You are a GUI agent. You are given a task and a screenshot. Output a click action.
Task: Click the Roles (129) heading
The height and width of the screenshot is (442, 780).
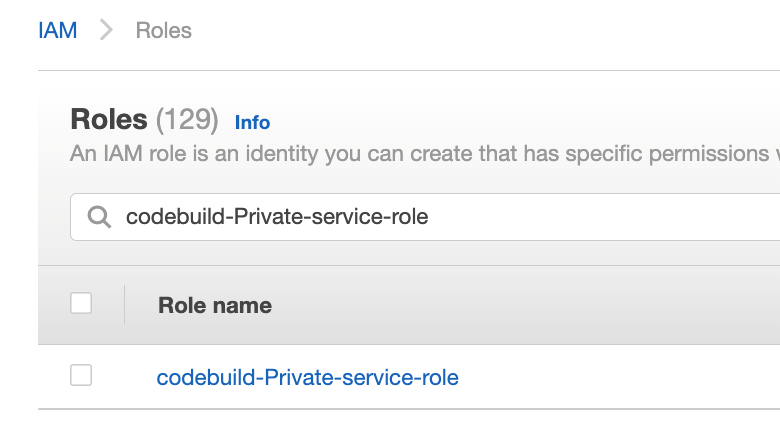click(144, 119)
